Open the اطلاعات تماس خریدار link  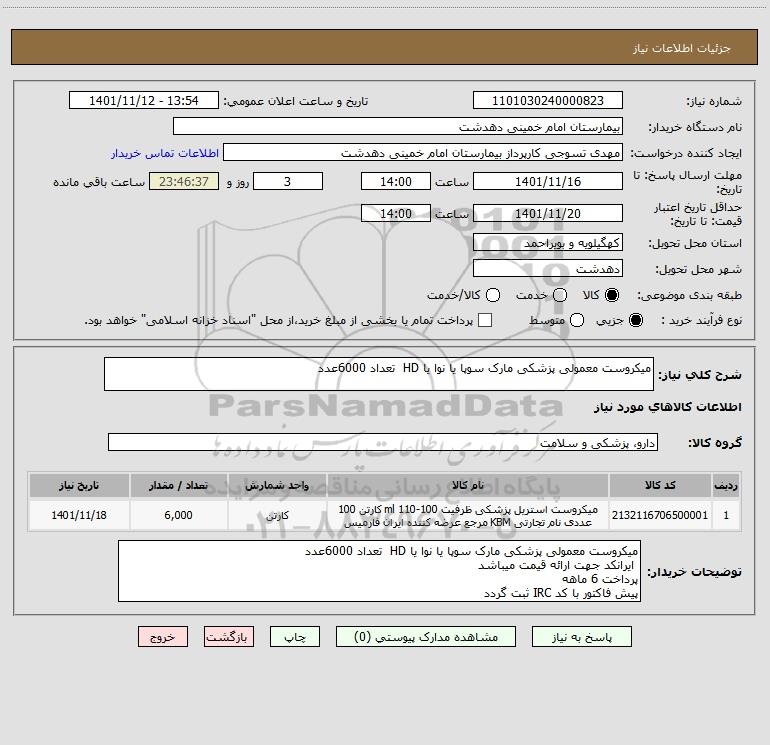click(165, 153)
